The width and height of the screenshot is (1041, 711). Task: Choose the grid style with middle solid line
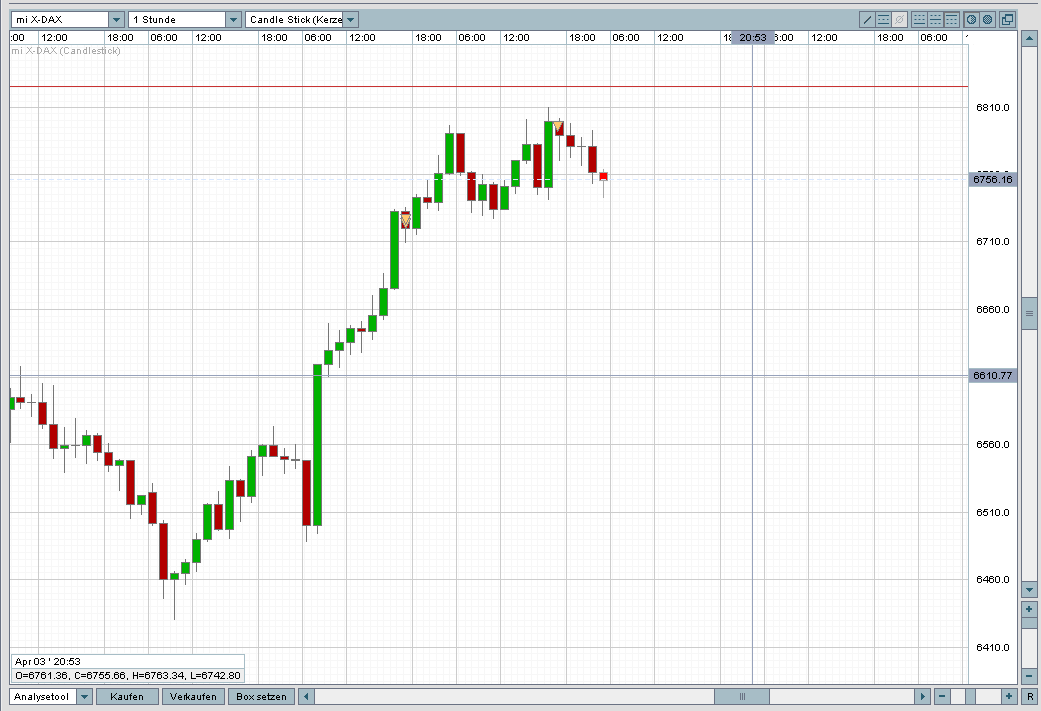coord(935,20)
